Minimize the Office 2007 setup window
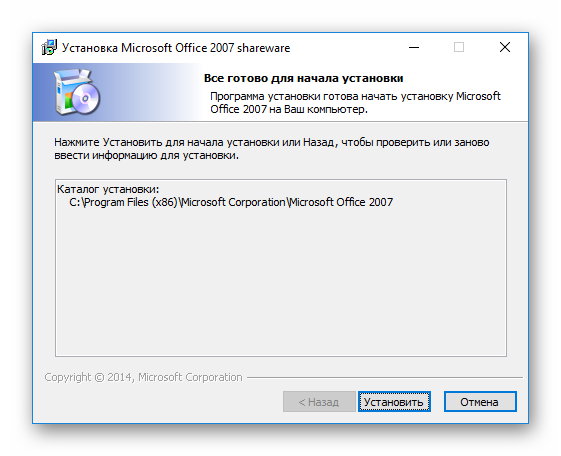This screenshot has width=561, height=456. 414,47
